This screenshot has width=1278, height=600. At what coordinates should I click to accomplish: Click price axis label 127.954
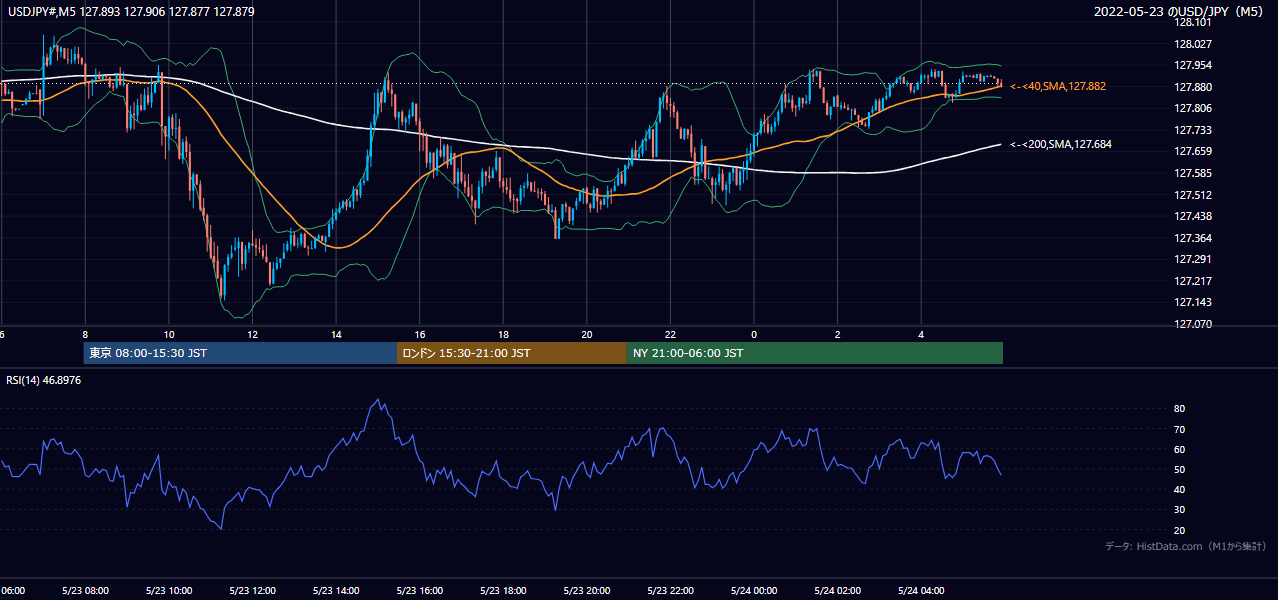1193,65
